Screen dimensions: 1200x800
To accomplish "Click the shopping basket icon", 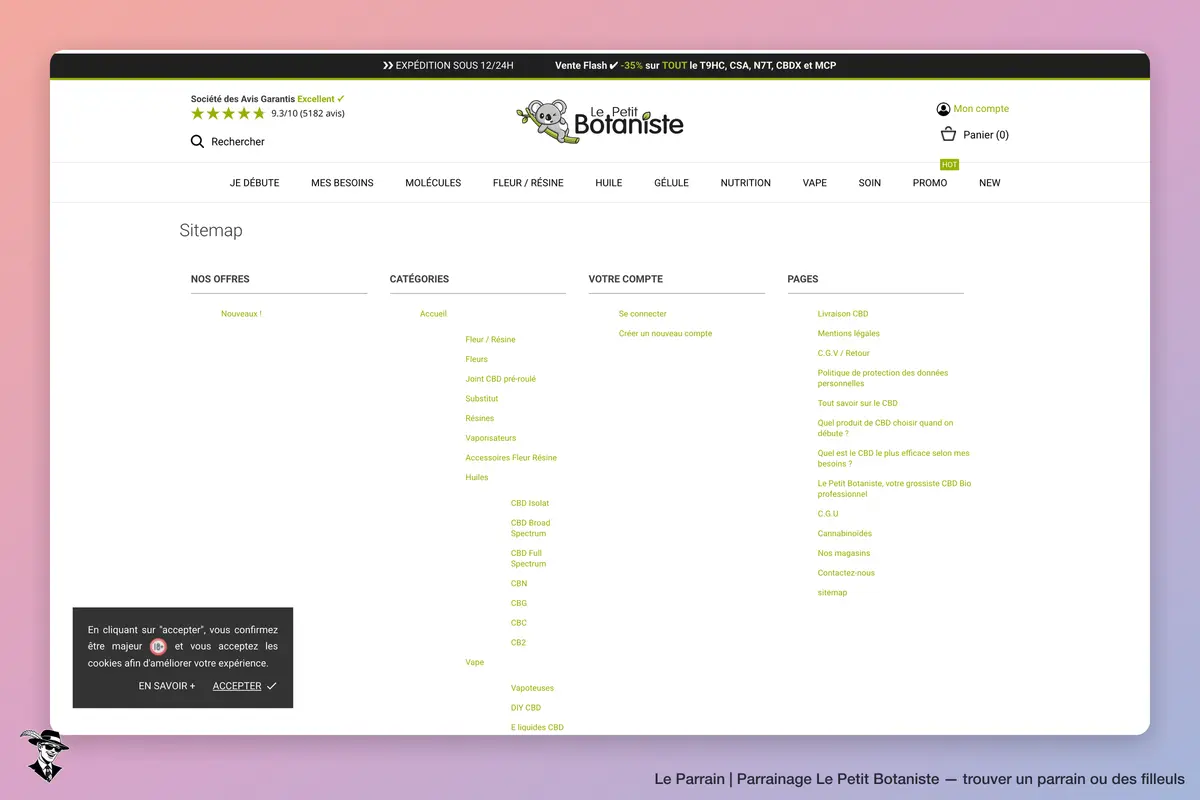I will (948, 134).
